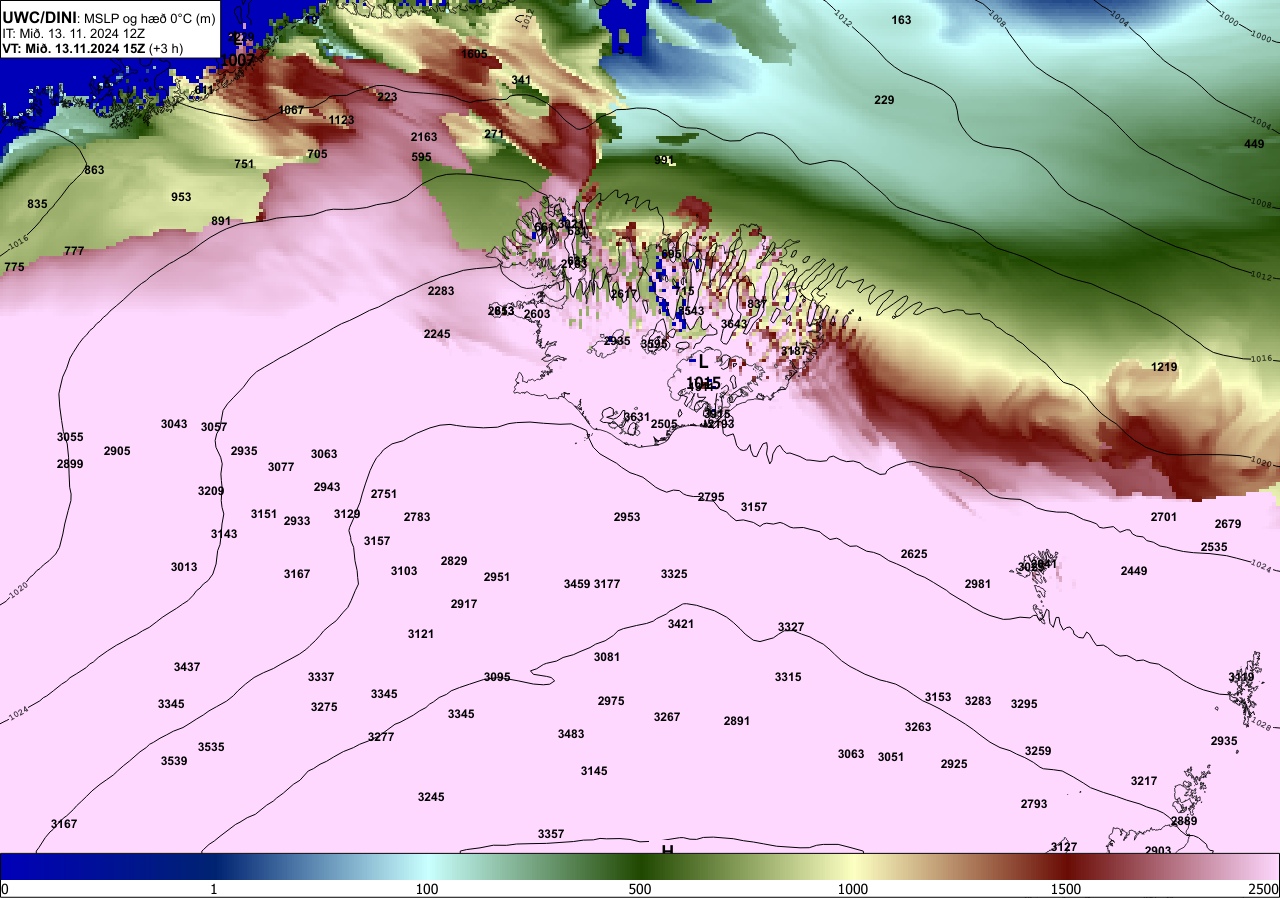Click the map value '1605'
The height and width of the screenshot is (898, 1280).
pos(474,54)
